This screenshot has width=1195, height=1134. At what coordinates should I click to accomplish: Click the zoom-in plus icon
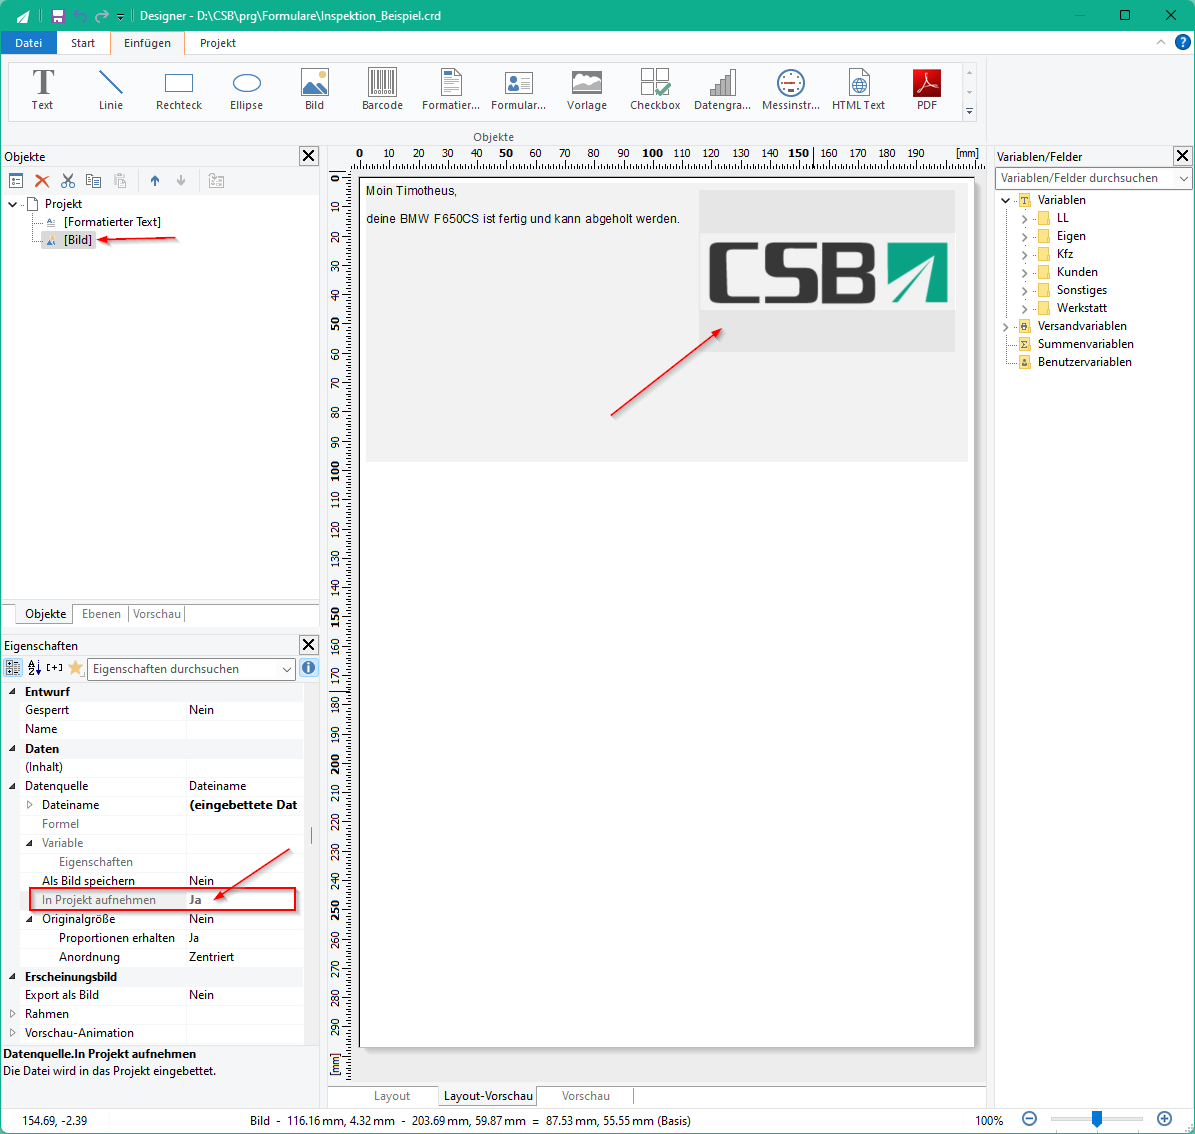tap(1164, 1119)
